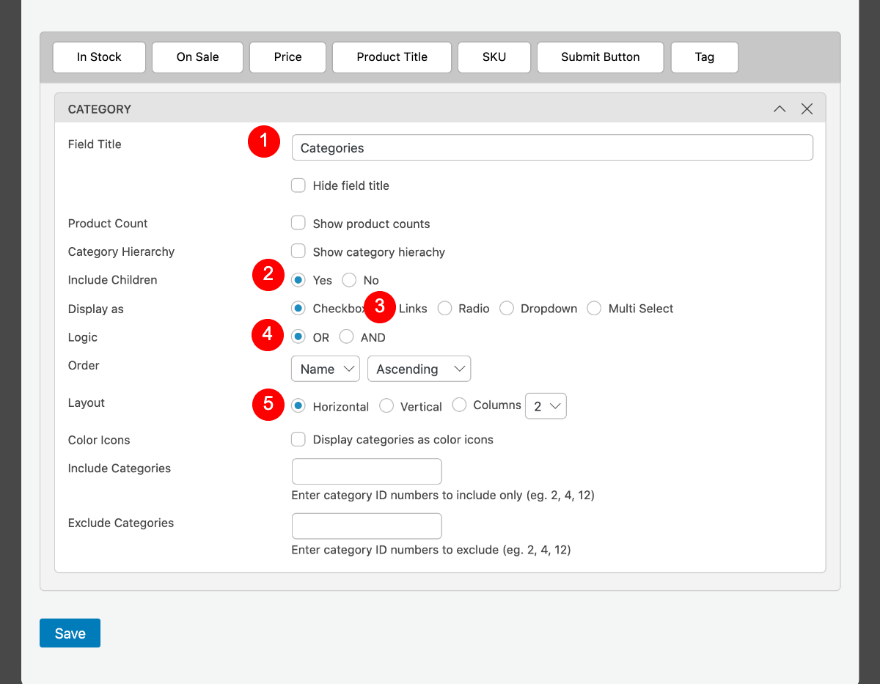Set Include Children to No
This screenshot has width=880, height=684.
349,280
